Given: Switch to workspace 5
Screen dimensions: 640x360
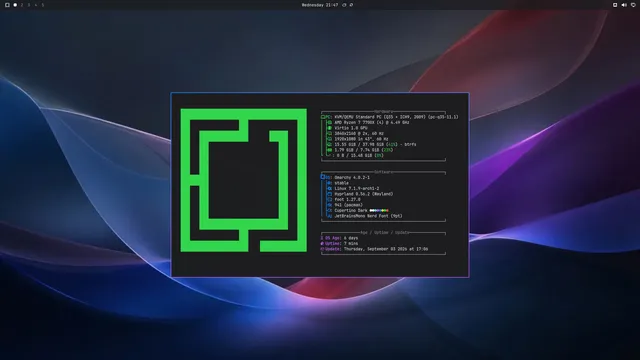Looking at the screenshot, I should click(42, 5).
